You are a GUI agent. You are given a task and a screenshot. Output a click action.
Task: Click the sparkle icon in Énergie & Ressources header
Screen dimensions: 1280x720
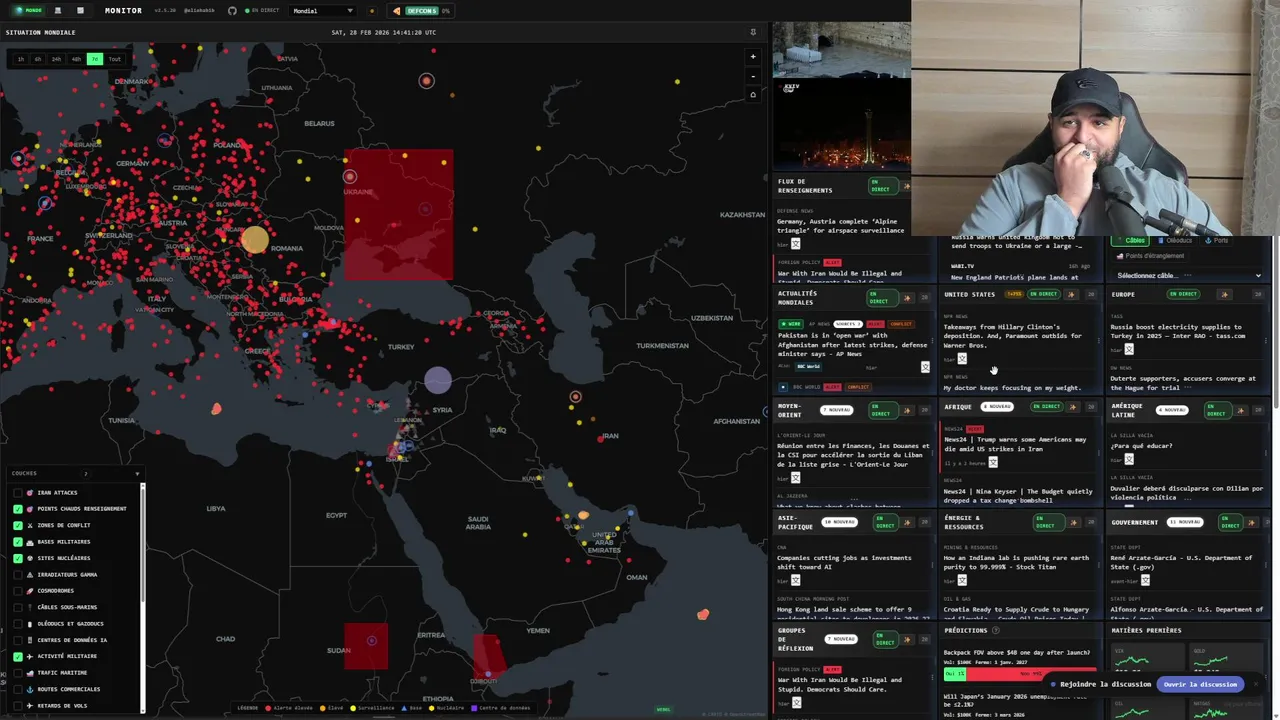coord(1076,523)
